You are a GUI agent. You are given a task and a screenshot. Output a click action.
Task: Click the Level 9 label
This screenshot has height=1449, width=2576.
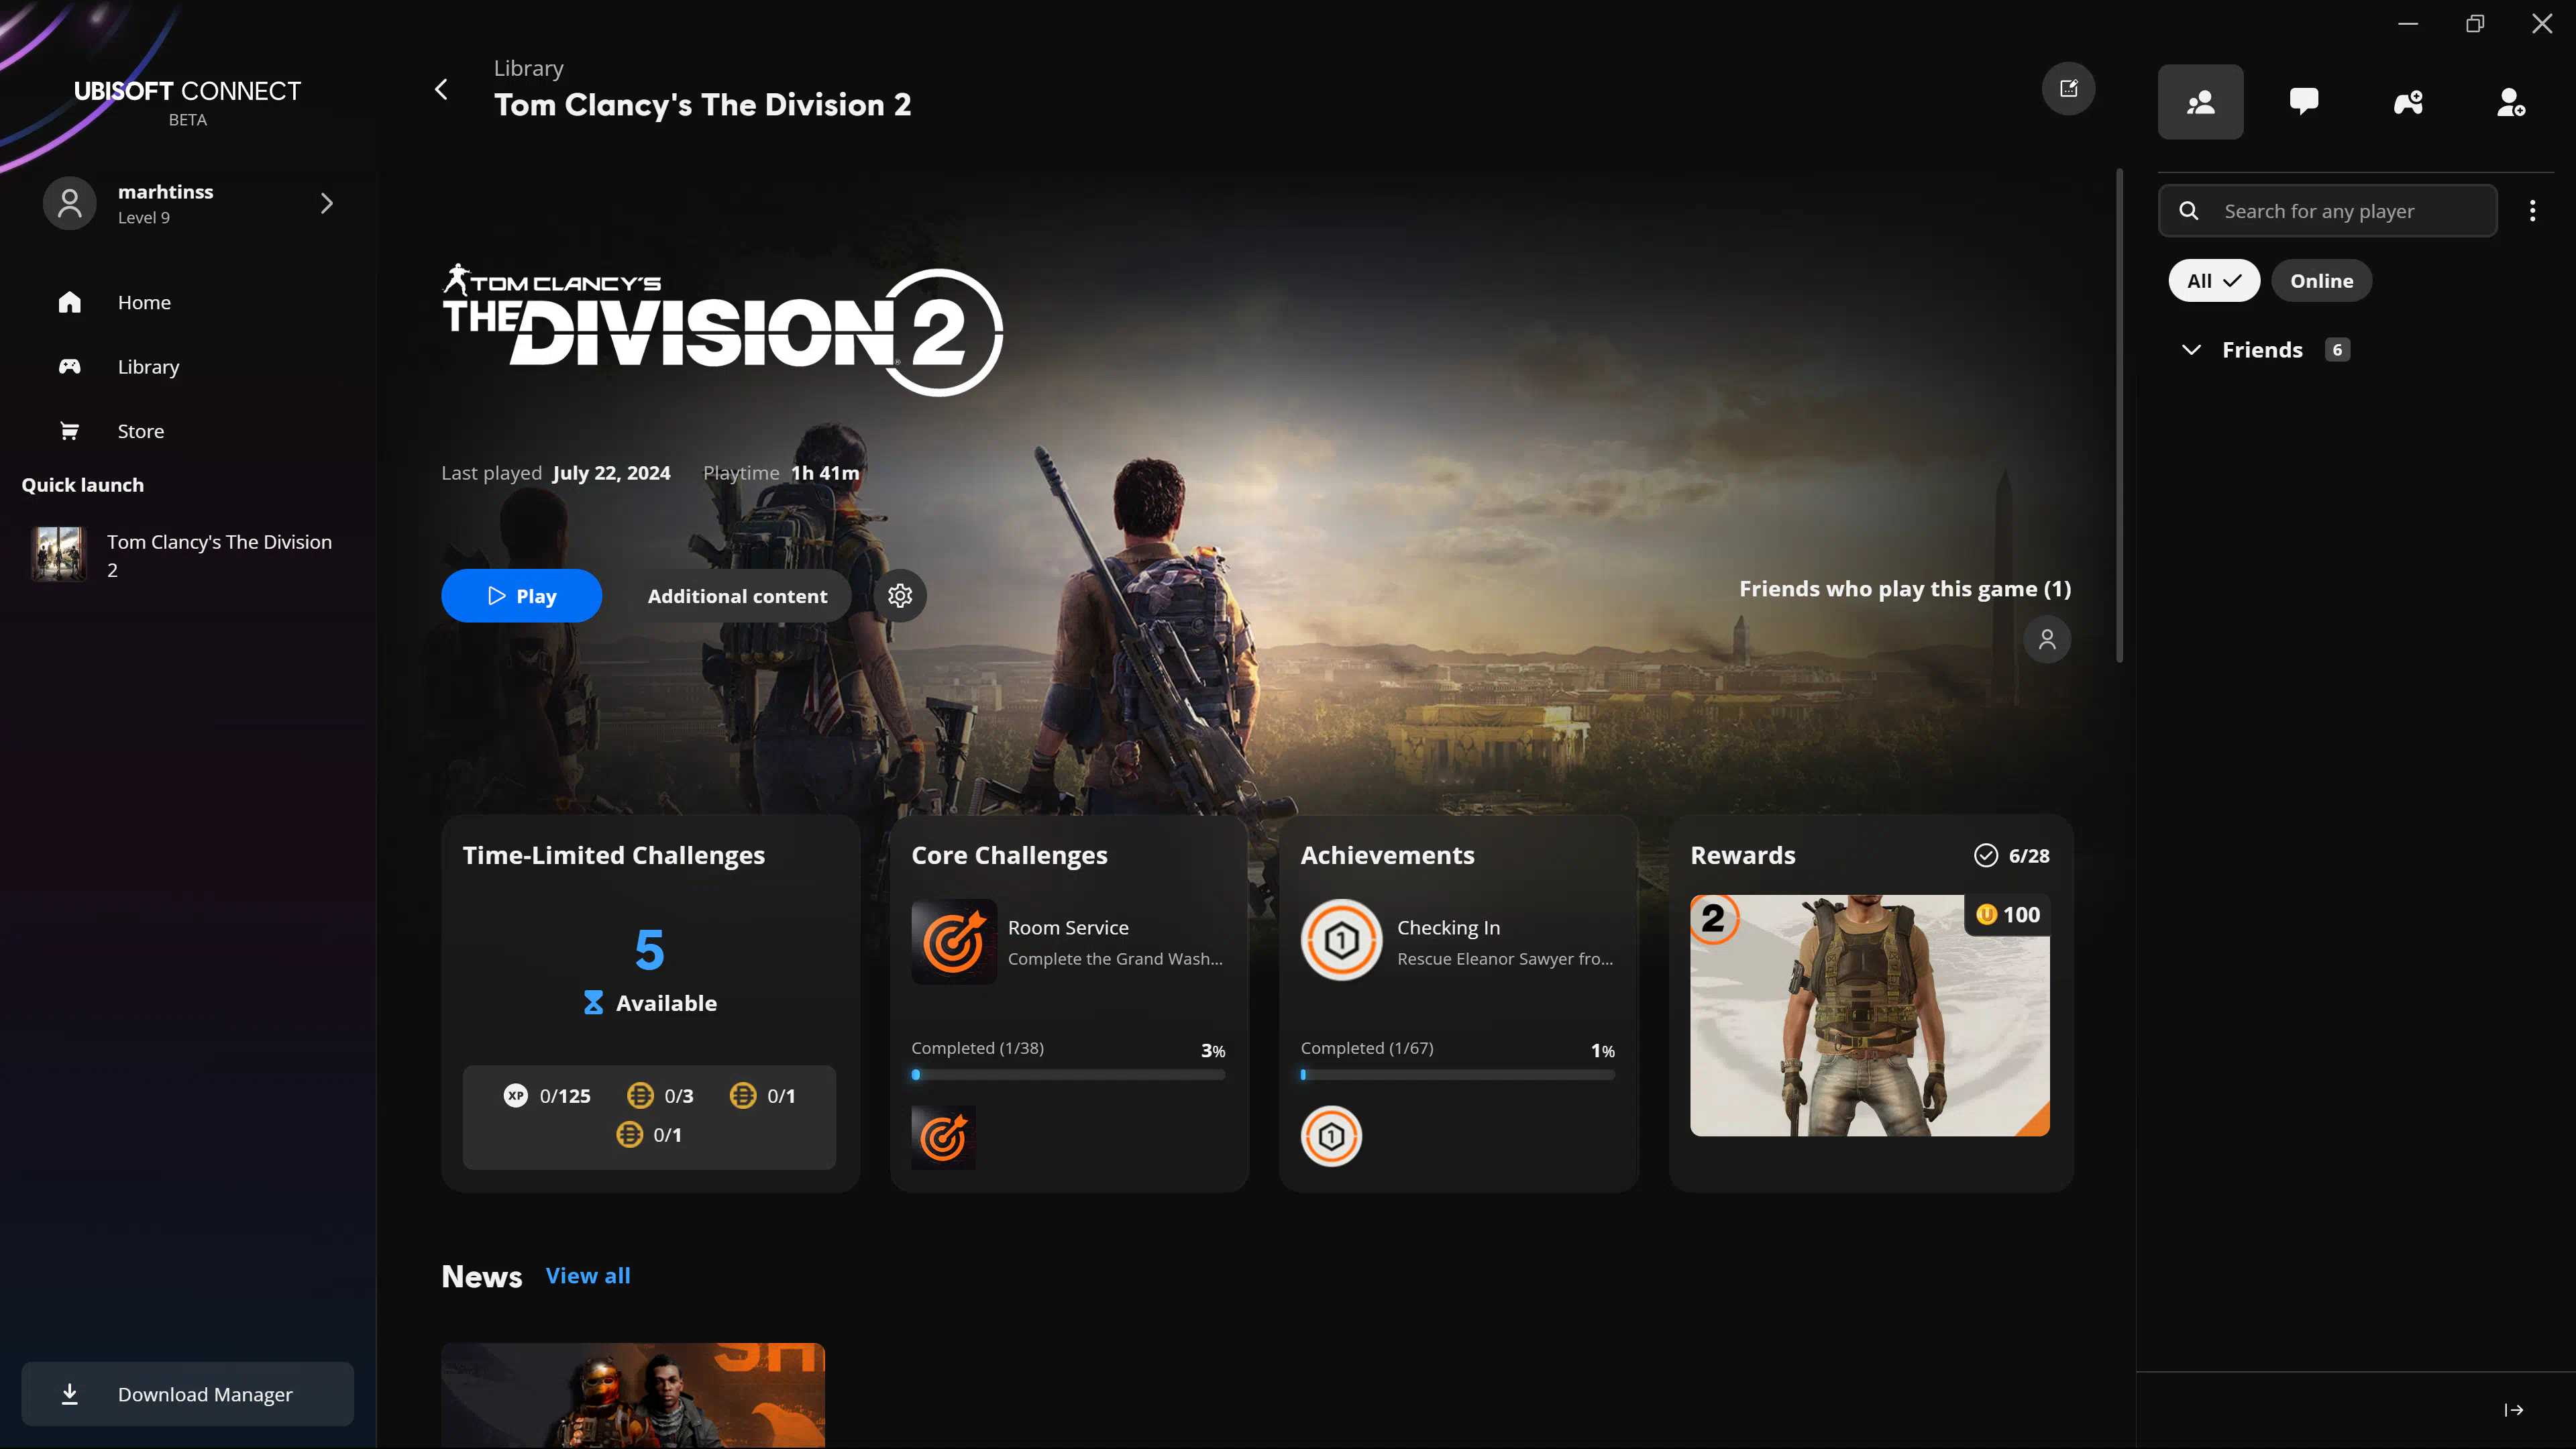143,218
